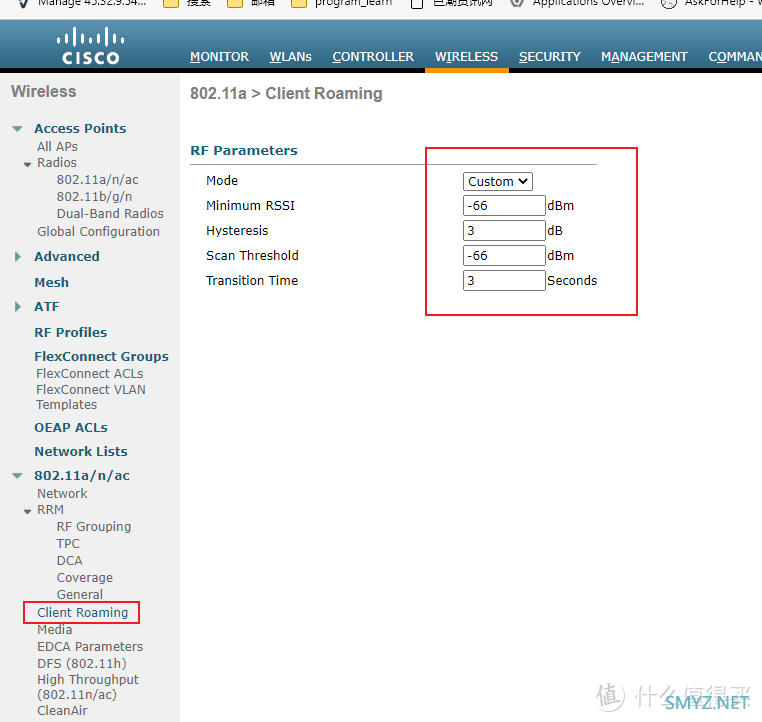Click the Scan Threshold input field
Image resolution: width=762 pixels, height=722 pixels.
pyautogui.click(x=504, y=256)
